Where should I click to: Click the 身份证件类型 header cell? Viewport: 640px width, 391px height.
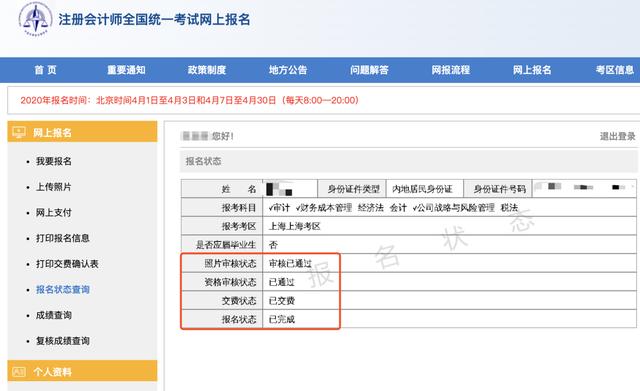point(353,189)
